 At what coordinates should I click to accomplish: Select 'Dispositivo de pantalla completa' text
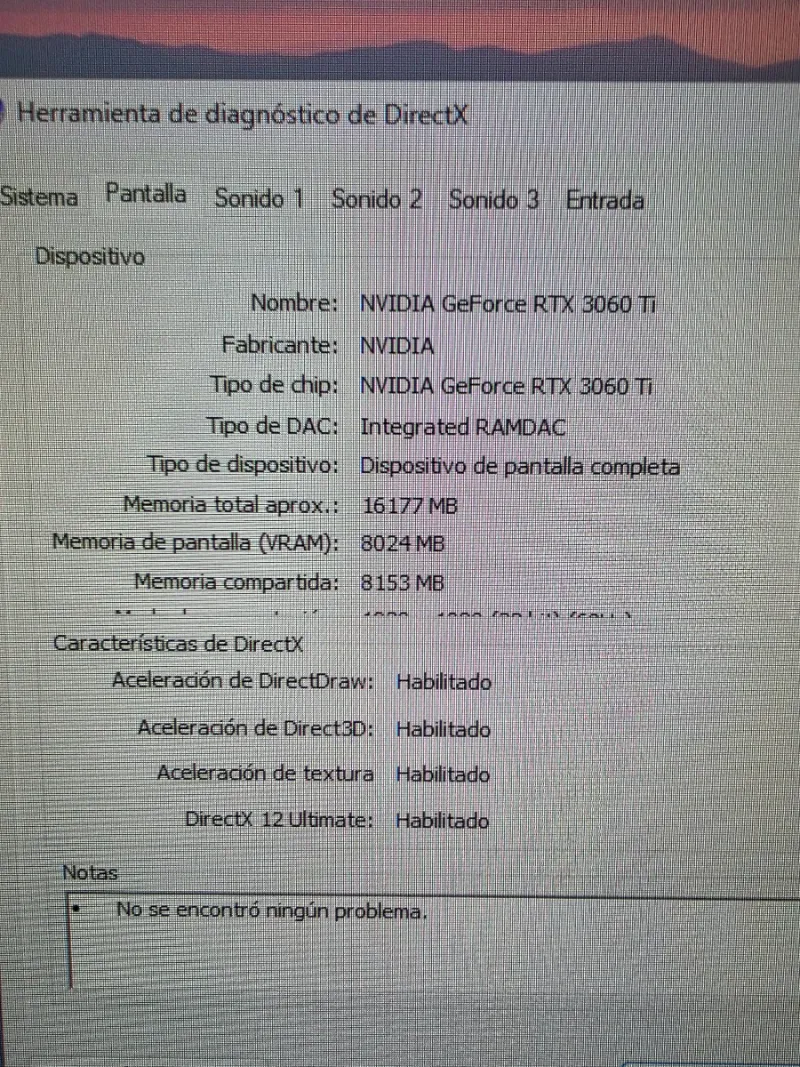pyautogui.click(x=520, y=467)
